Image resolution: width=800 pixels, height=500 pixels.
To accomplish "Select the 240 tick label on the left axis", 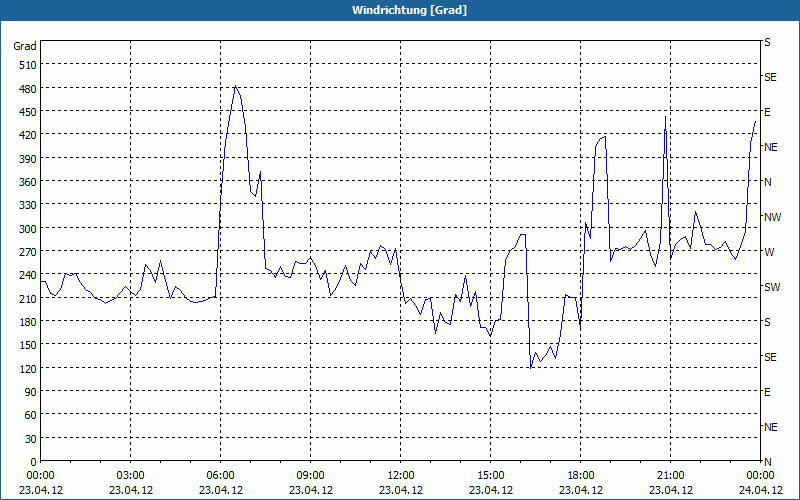I will point(28,275).
